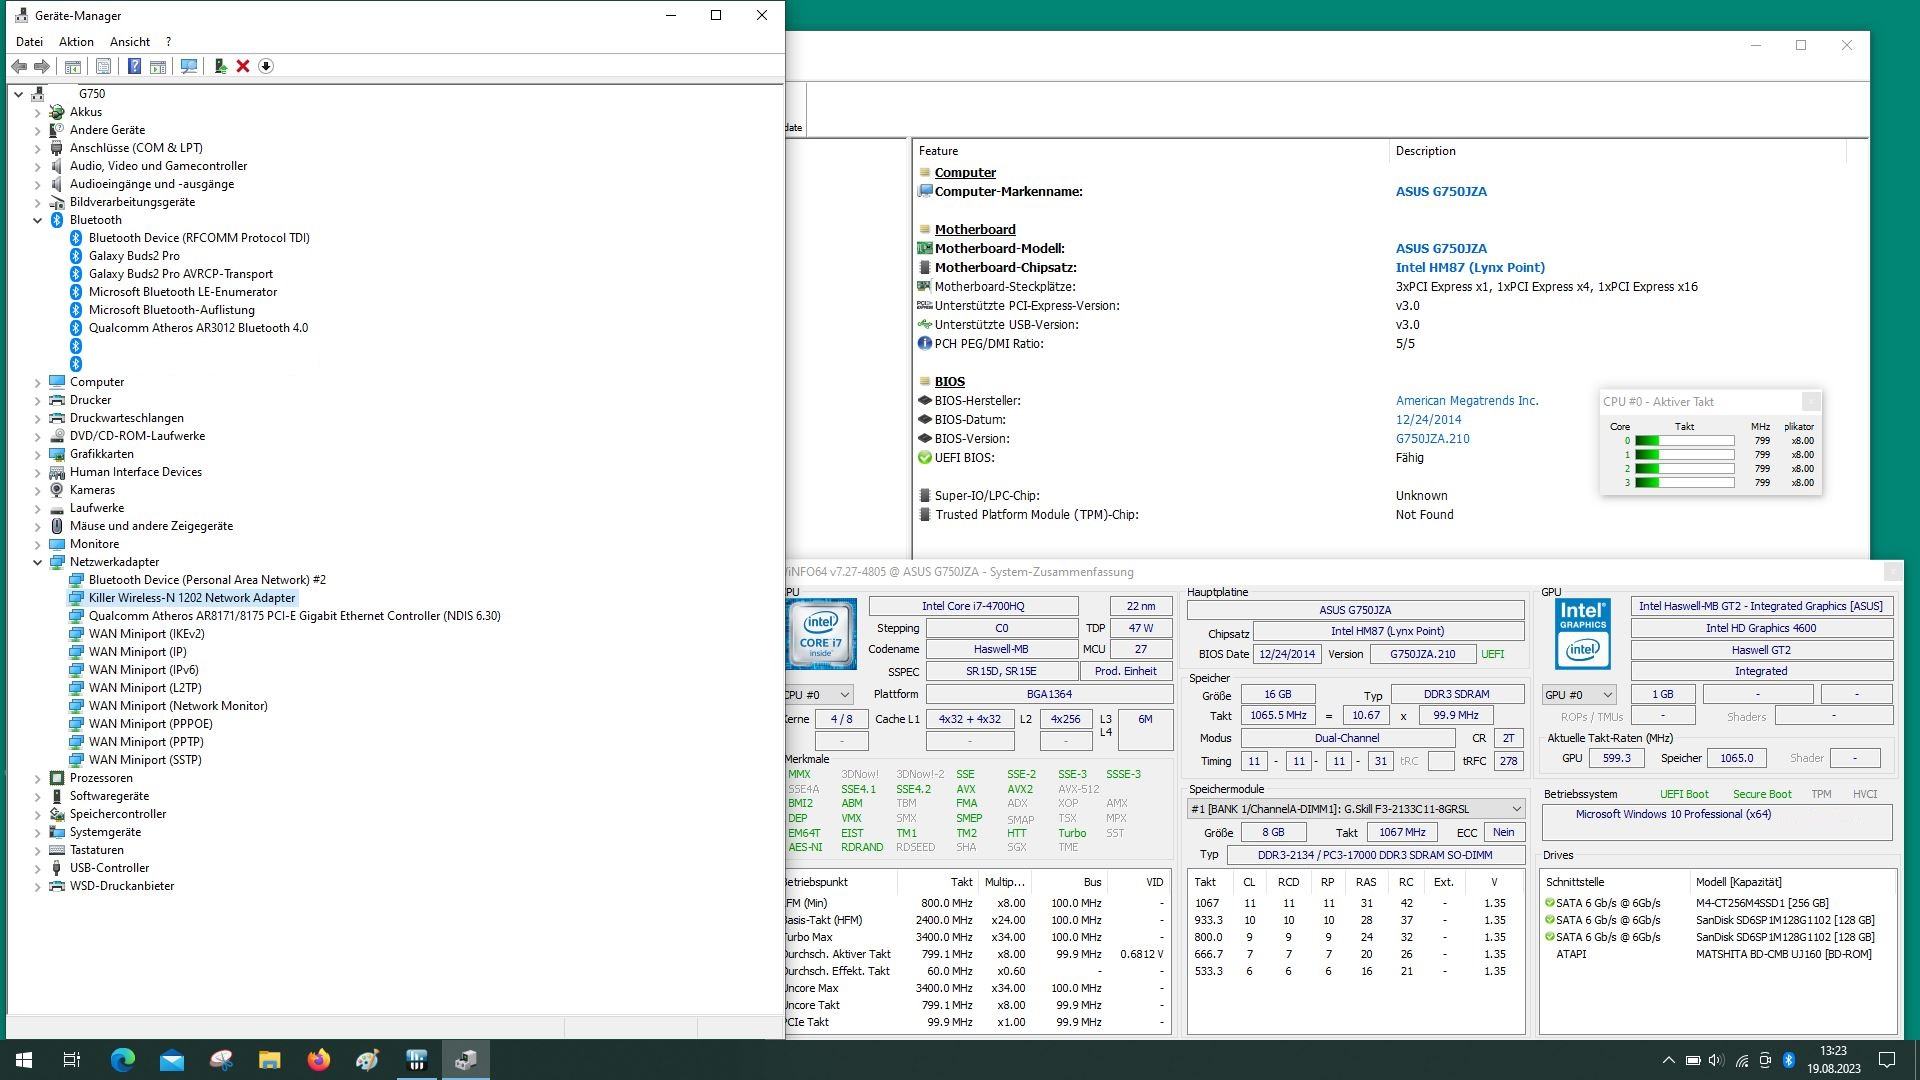The width and height of the screenshot is (1920, 1080).
Task: Select the Audio, Video und Gamecontroller icon
Action: coord(57,166)
